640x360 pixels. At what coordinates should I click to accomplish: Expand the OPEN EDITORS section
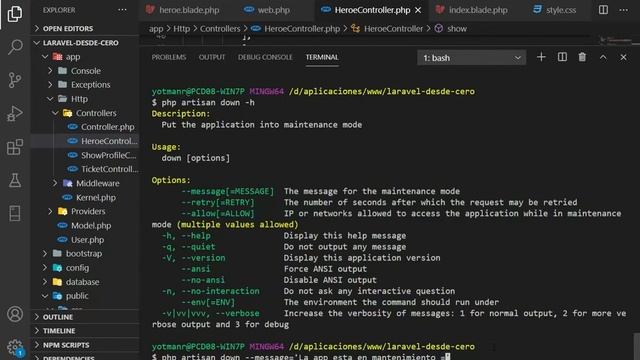tap(85, 28)
